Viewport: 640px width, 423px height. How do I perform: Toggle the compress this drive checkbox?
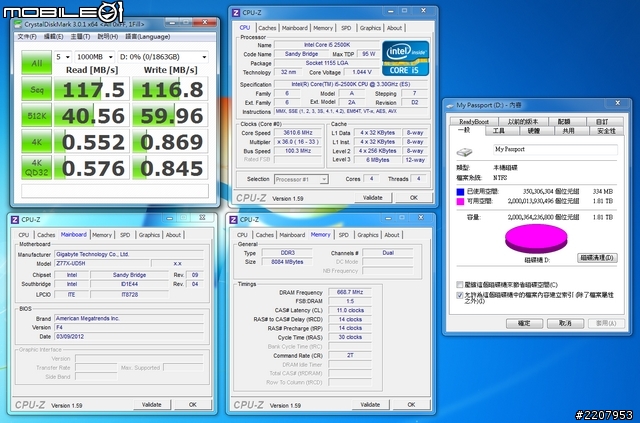pyautogui.click(x=460, y=285)
